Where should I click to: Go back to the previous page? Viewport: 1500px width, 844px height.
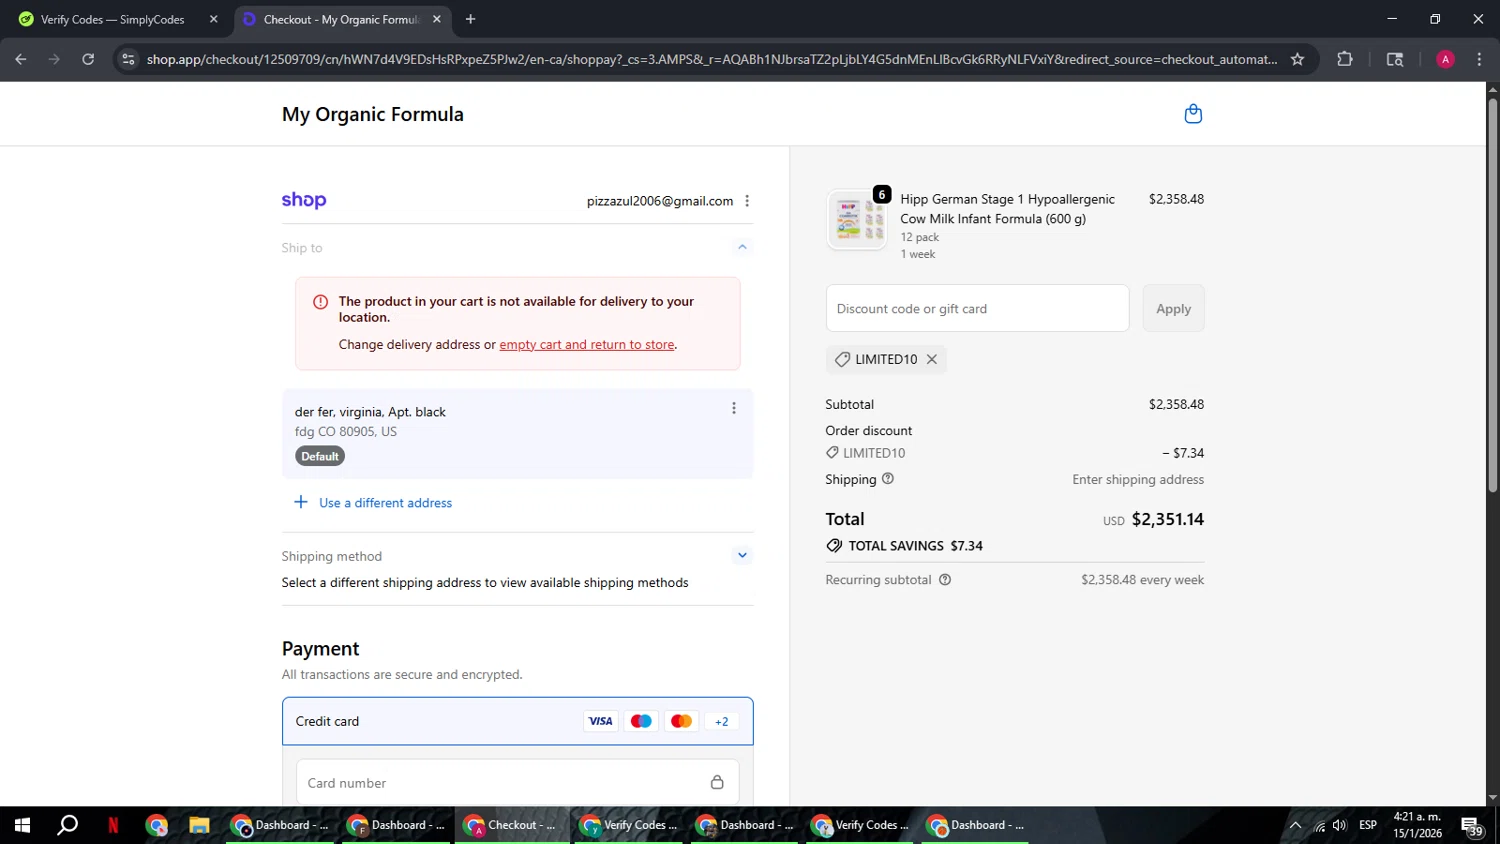[x=20, y=59]
